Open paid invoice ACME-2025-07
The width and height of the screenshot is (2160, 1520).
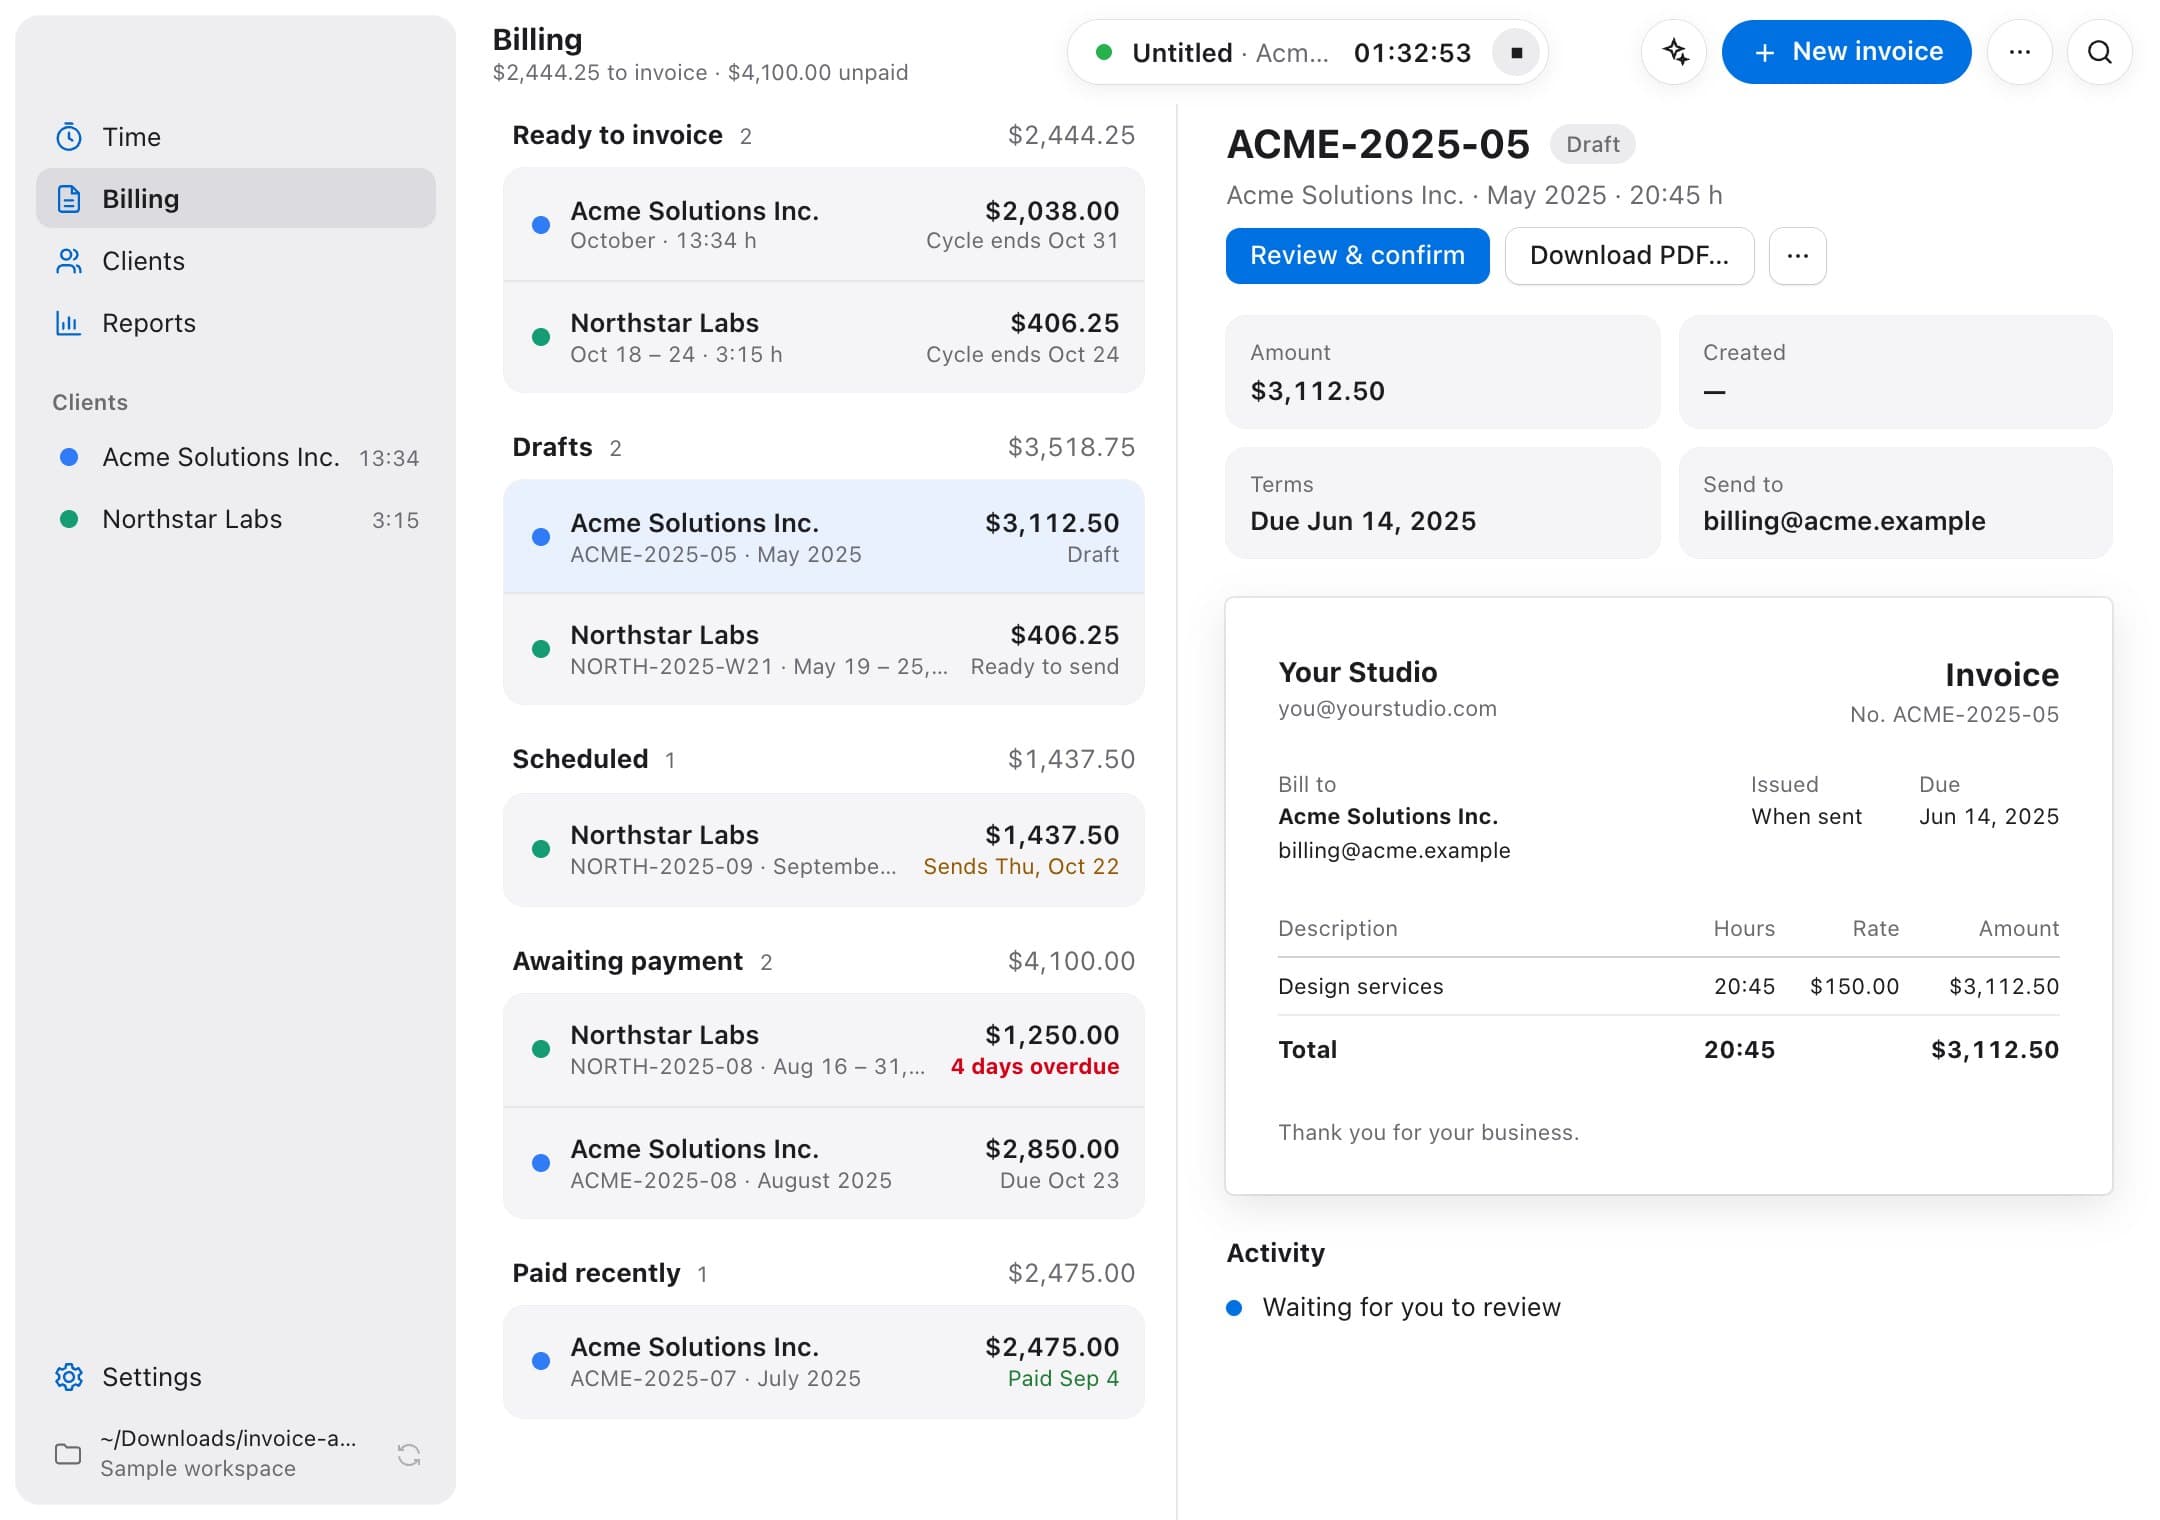coord(824,1361)
